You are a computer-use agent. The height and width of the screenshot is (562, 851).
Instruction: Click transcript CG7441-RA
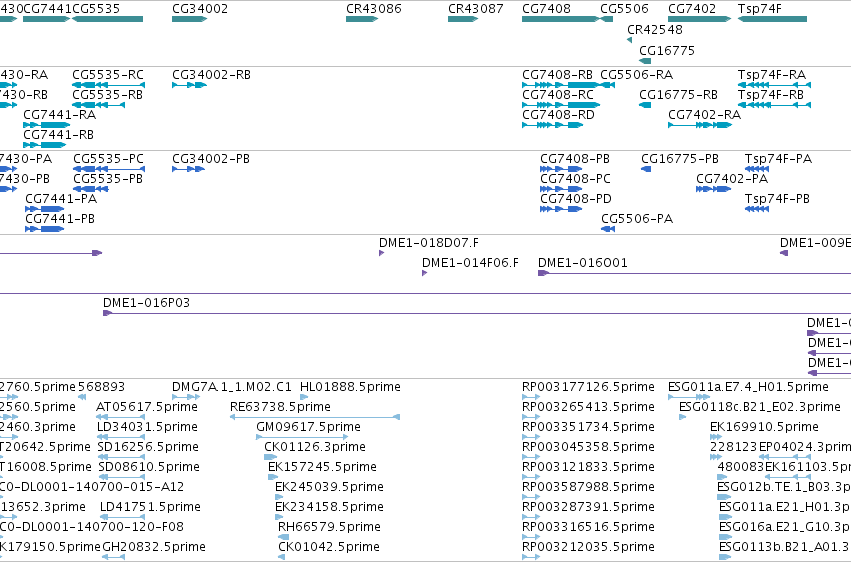[47, 125]
